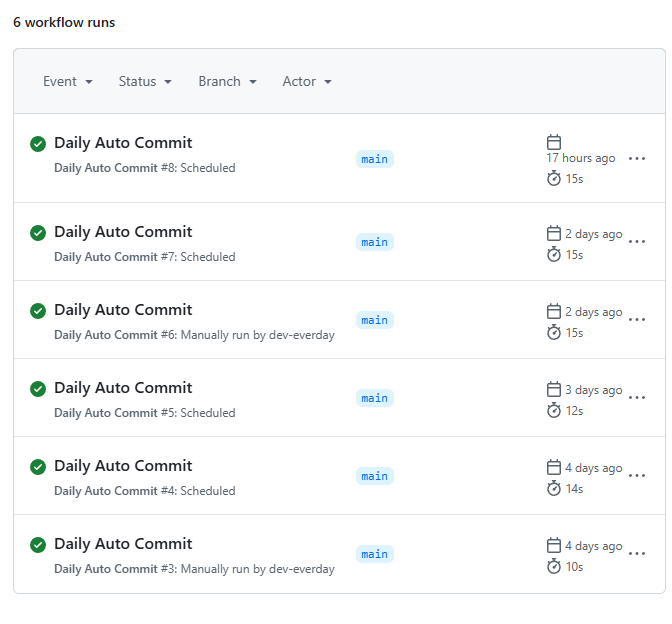Screen dimensions: 672x624
Task: Open the three-dot menu for run #5
Action: coord(637,398)
